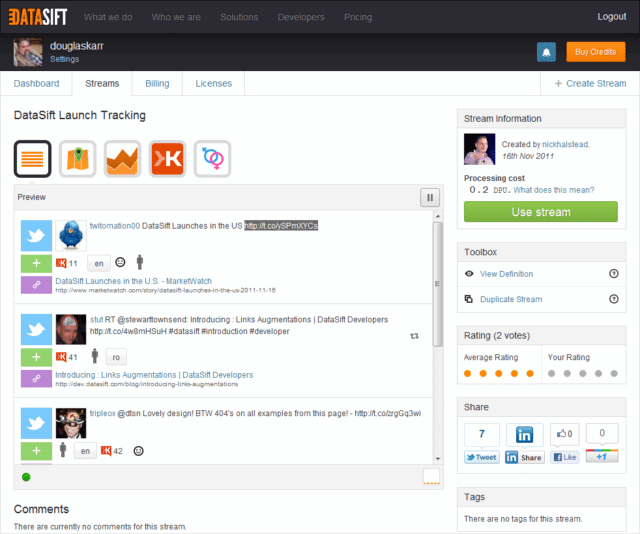The width and height of the screenshot is (640, 534).
Task: Click preview scrollbar up arrow
Action: (x=438, y=216)
